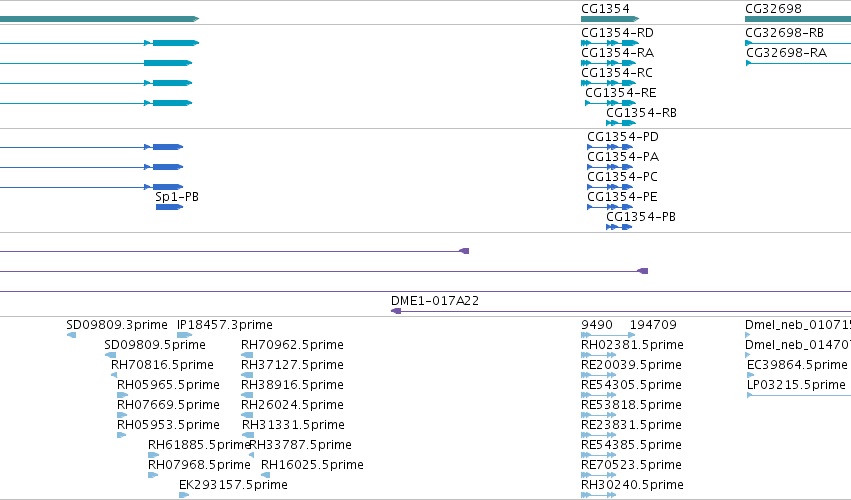Select the CG32698-RA transcript label
The width and height of the screenshot is (851, 500).
[x=786, y=53]
